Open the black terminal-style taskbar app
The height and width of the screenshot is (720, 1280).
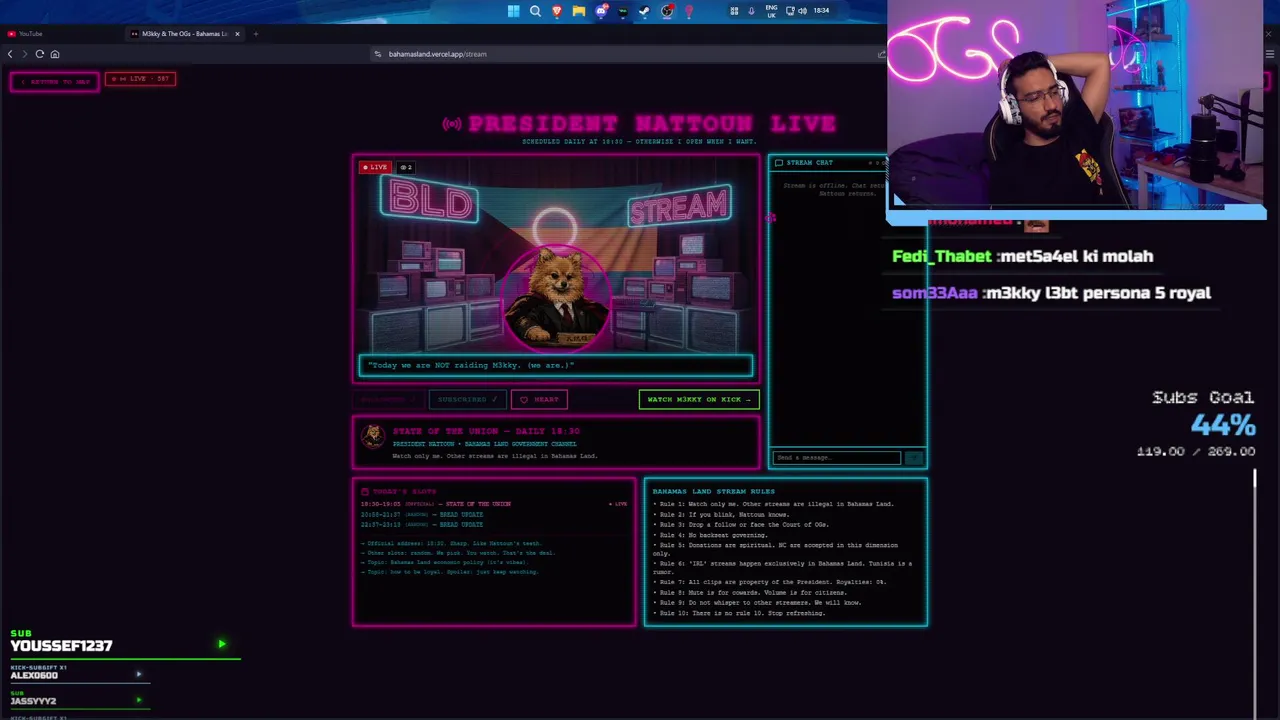[x=623, y=11]
